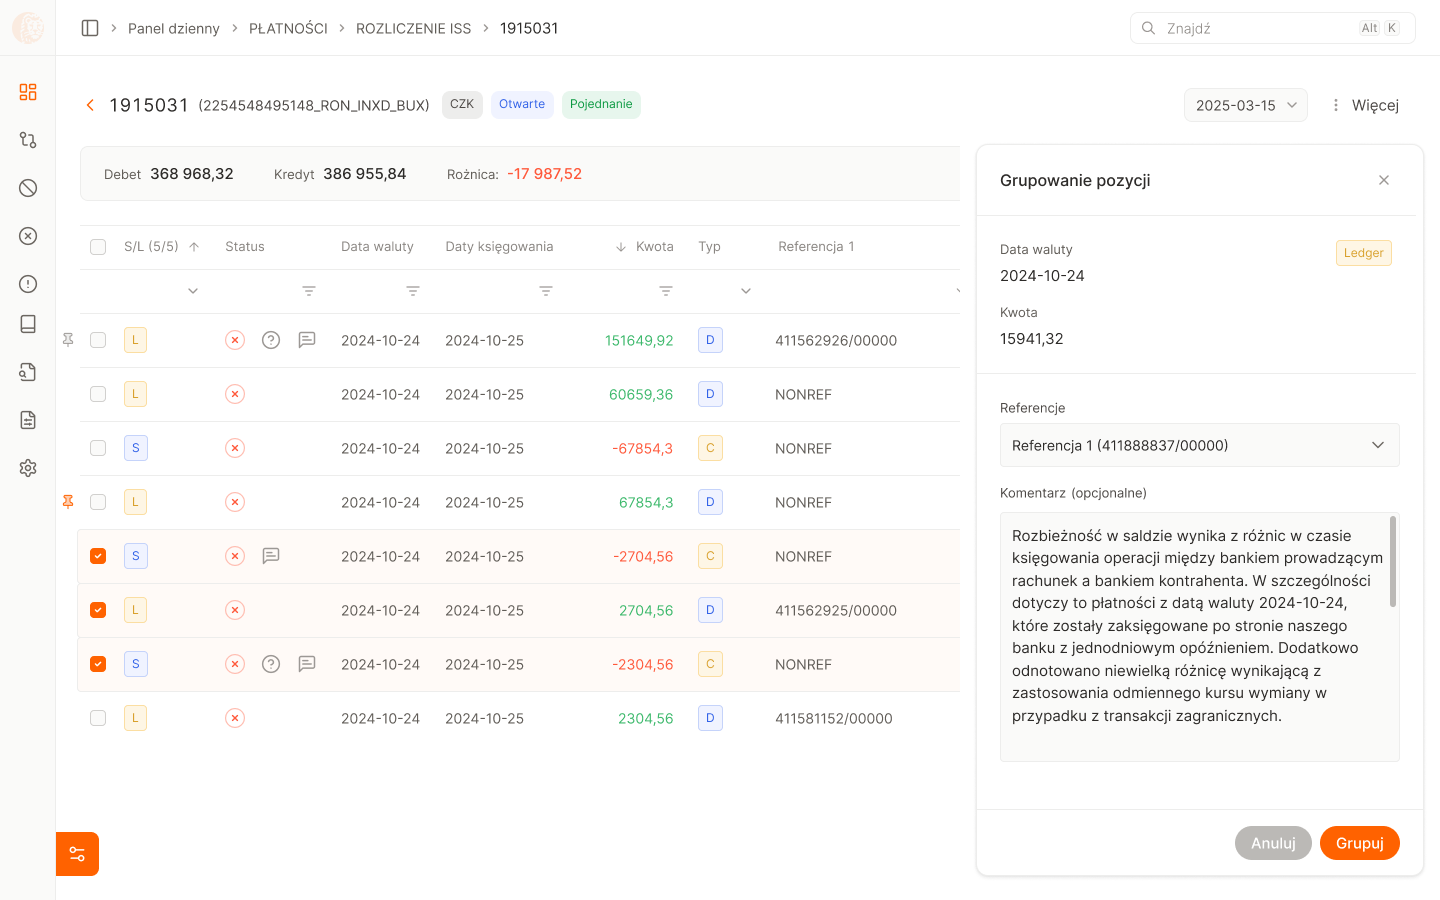Sort by the S/L (5/5) column
The height and width of the screenshot is (900, 1440).
tap(161, 247)
